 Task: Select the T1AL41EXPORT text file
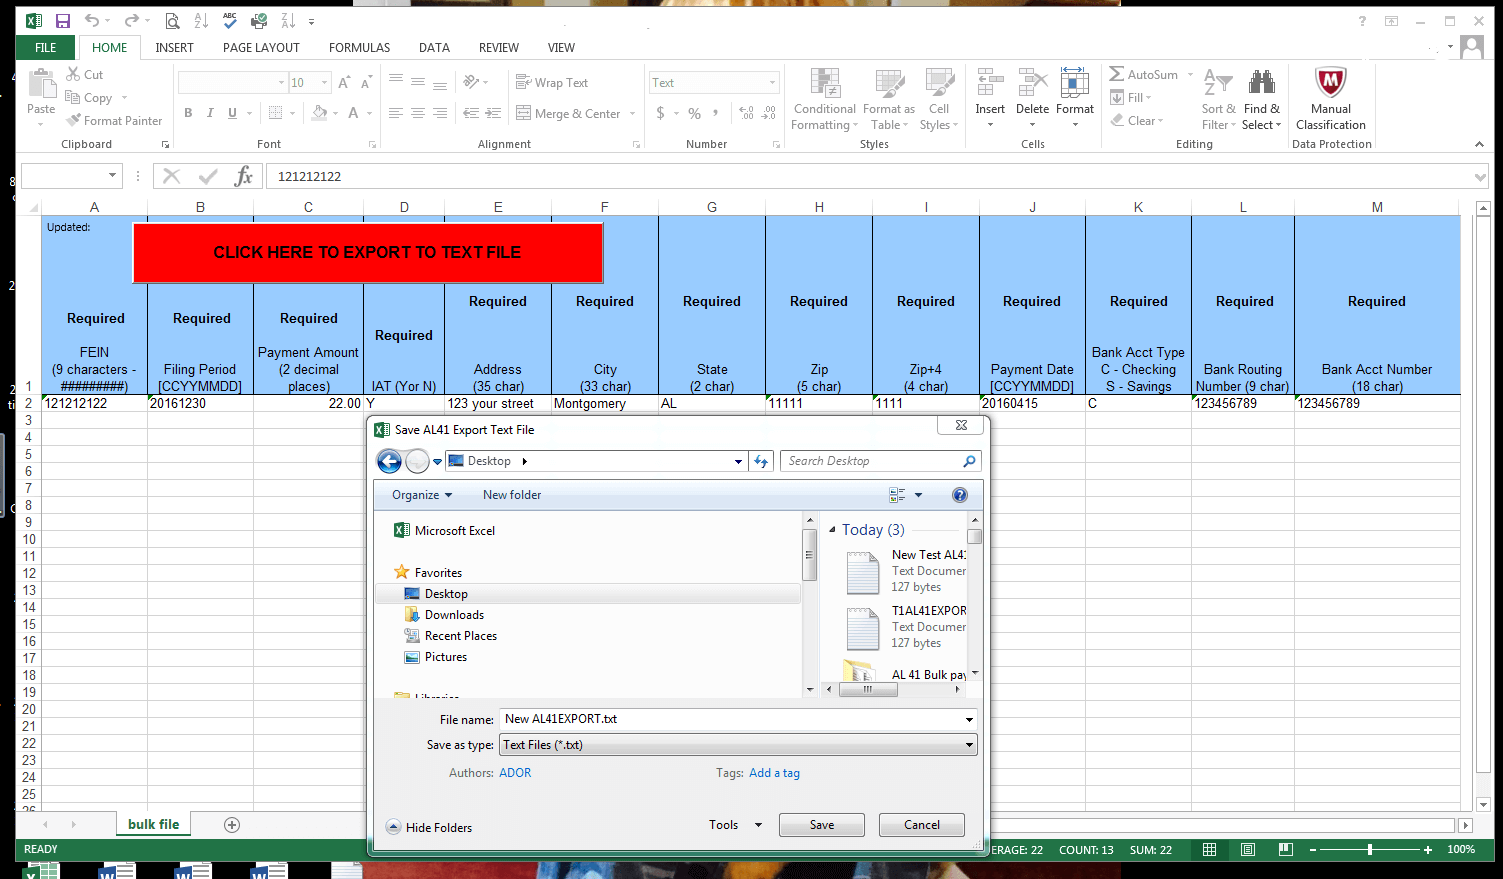905,627
